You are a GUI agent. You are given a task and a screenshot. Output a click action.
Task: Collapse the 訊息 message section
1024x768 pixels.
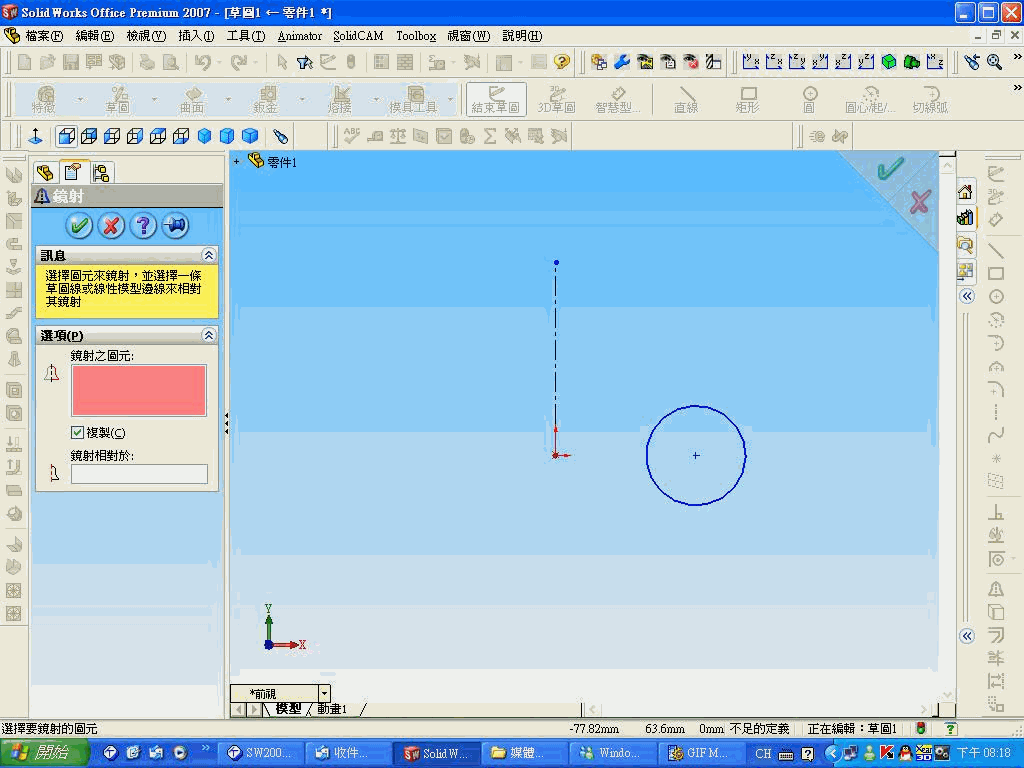pos(208,255)
